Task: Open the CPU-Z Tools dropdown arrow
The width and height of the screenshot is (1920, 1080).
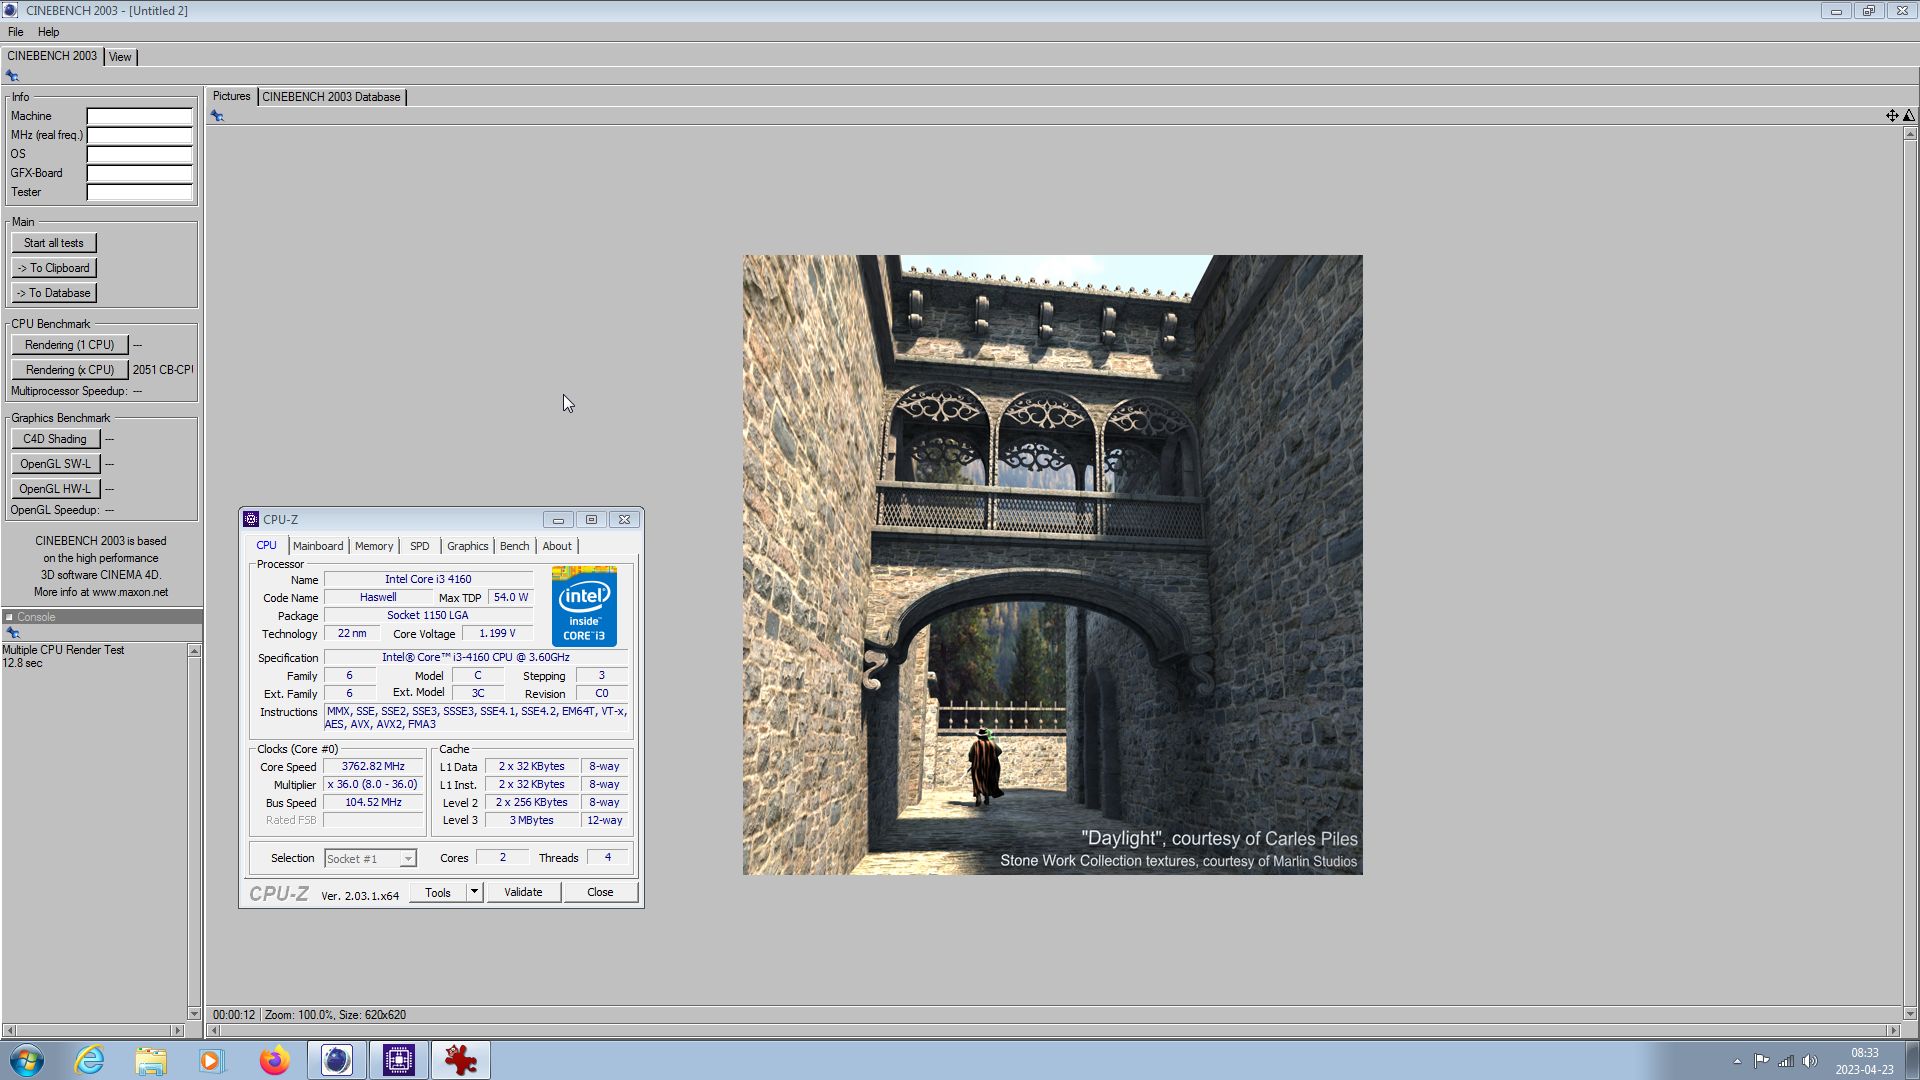Action: pyautogui.click(x=474, y=892)
